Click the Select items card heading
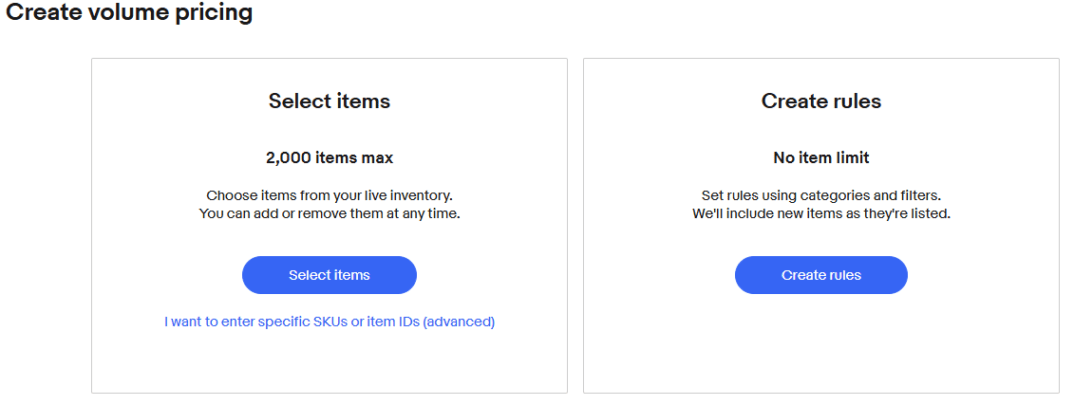The width and height of the screenshot is (1074, 405). pos(329,101)
